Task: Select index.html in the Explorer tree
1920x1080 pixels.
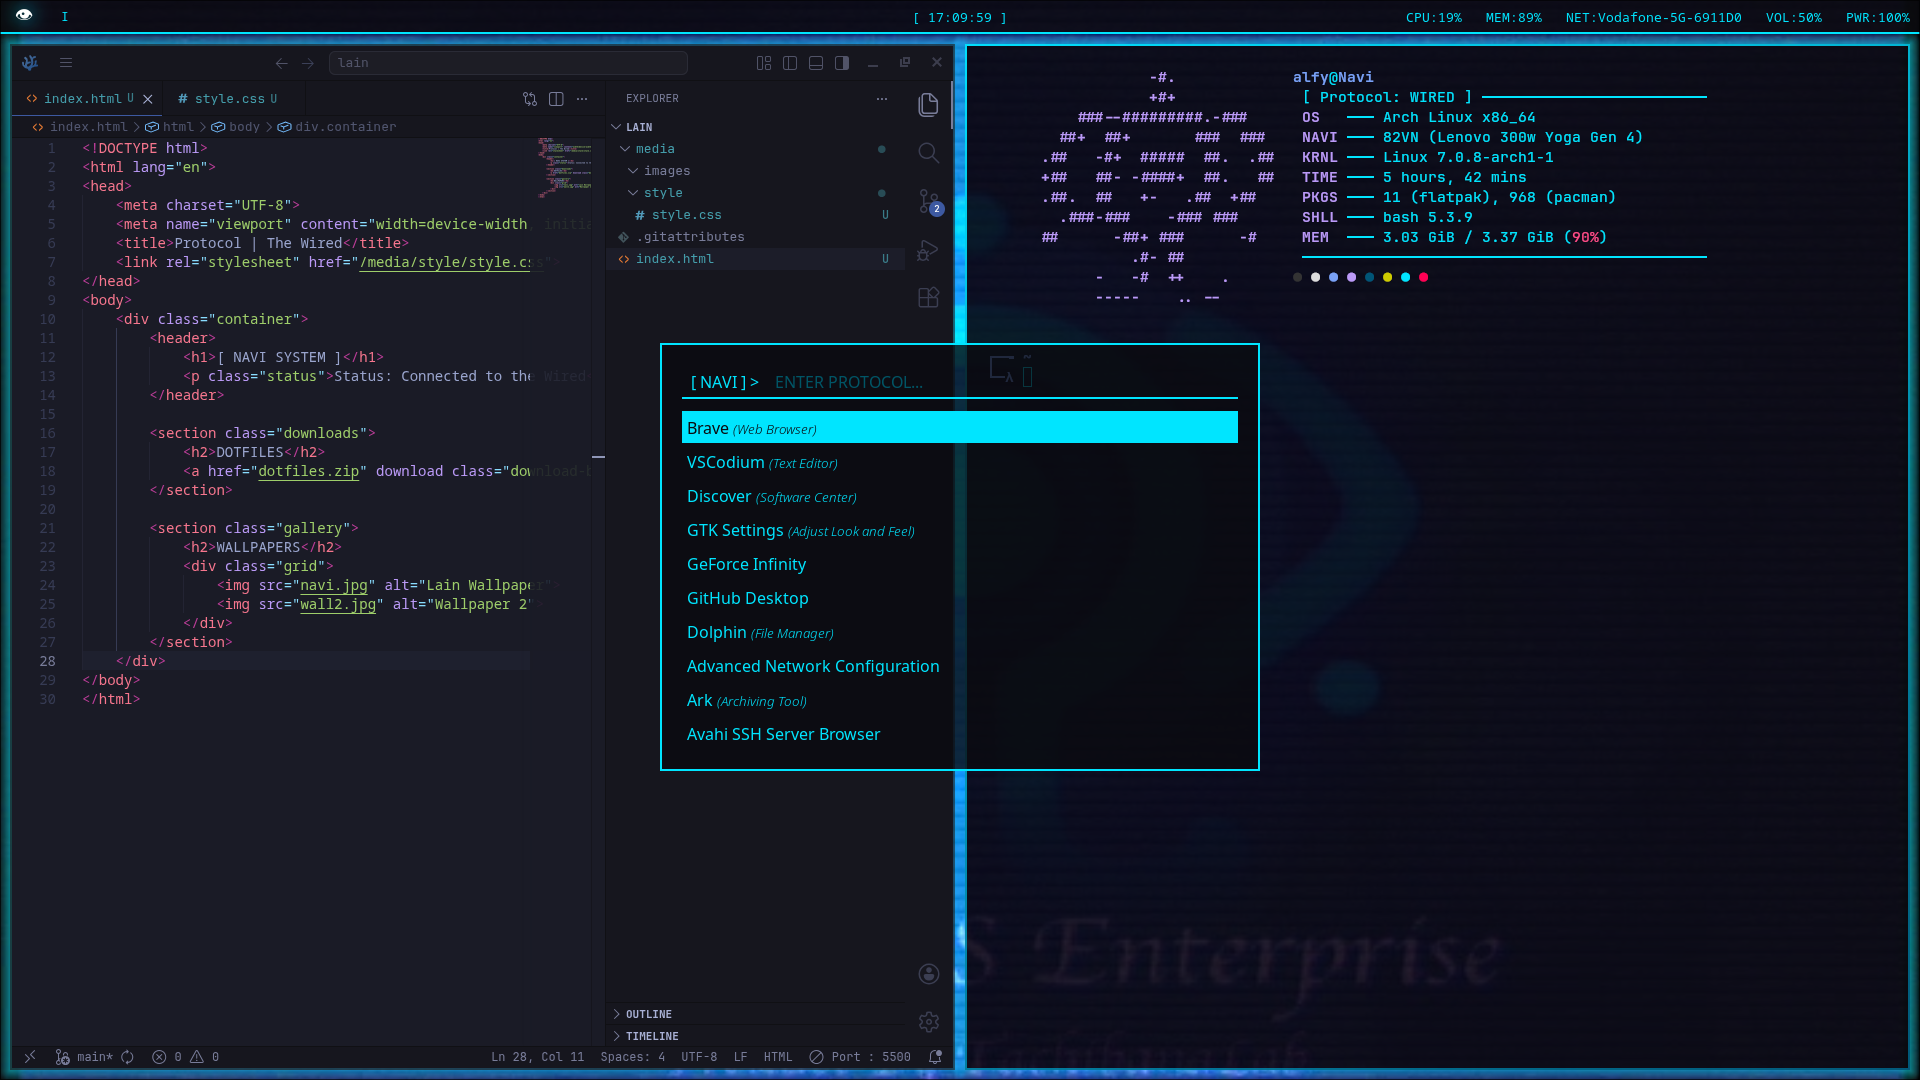Action: 757,259
